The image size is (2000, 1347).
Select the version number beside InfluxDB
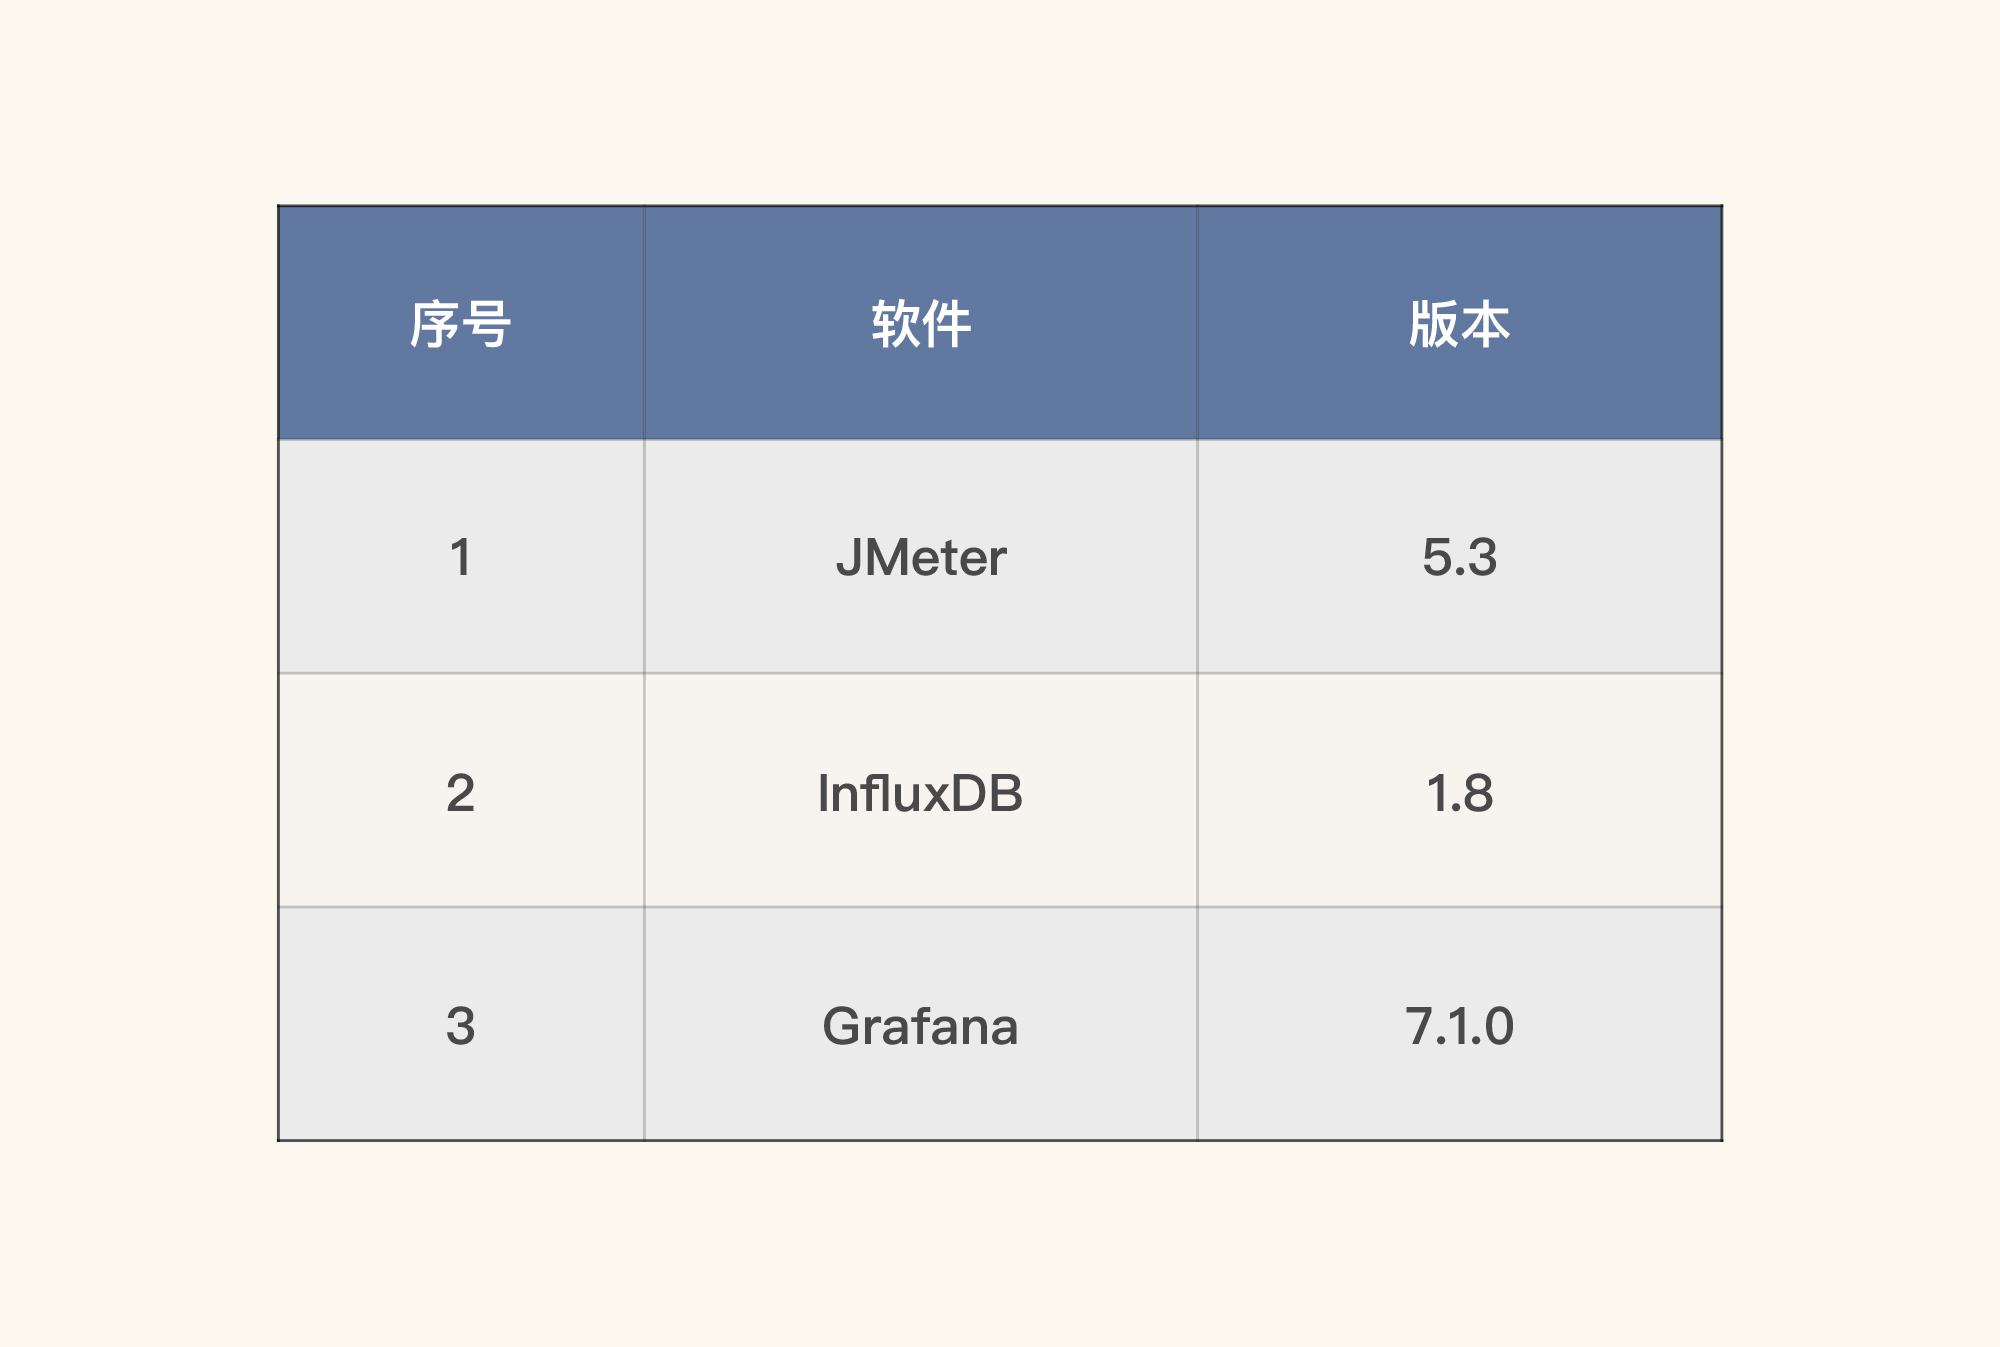1459,793
